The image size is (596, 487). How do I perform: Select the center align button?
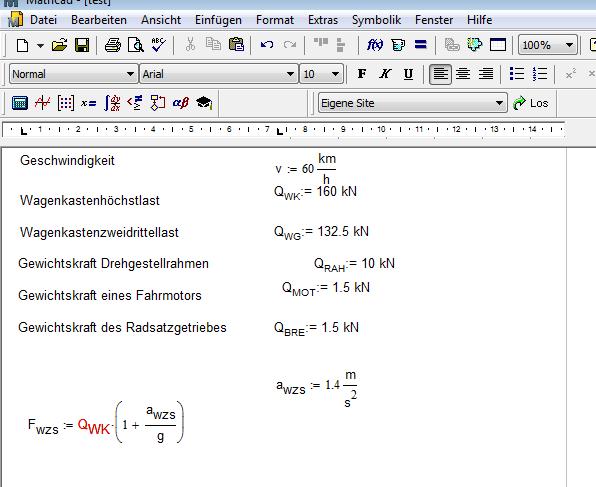pos(463,74)
